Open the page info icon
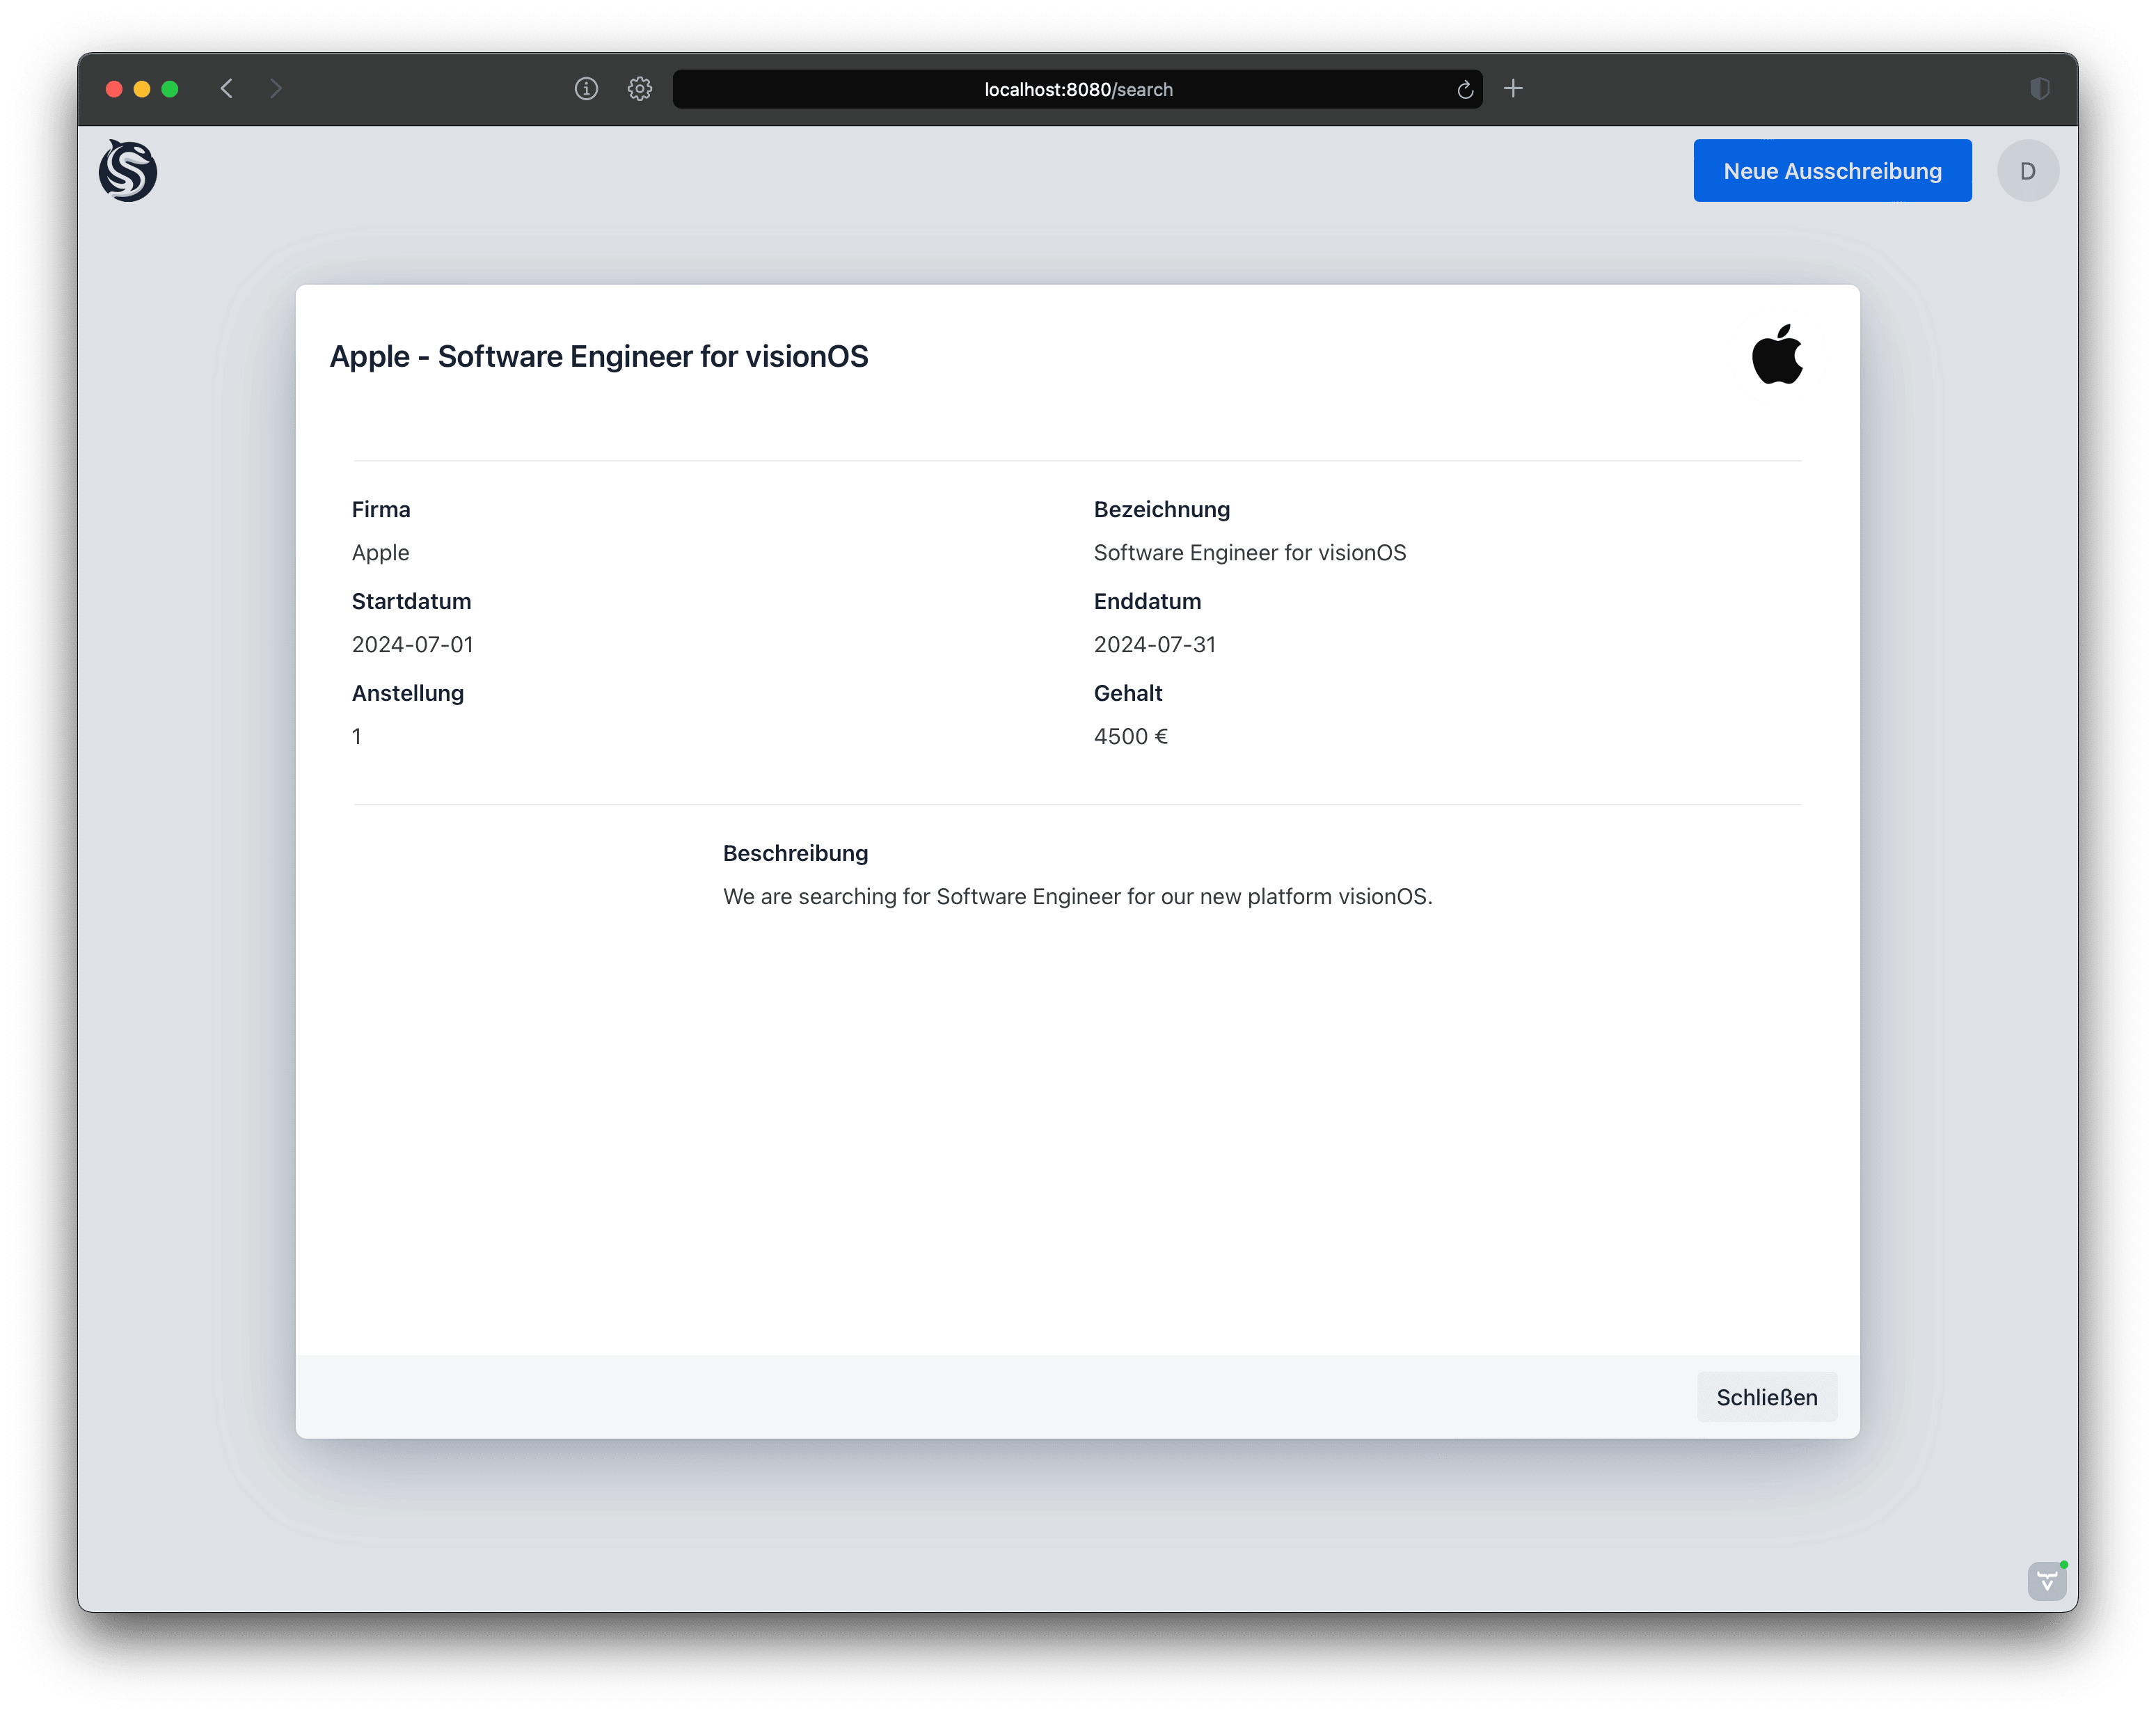 click(586, 89)
